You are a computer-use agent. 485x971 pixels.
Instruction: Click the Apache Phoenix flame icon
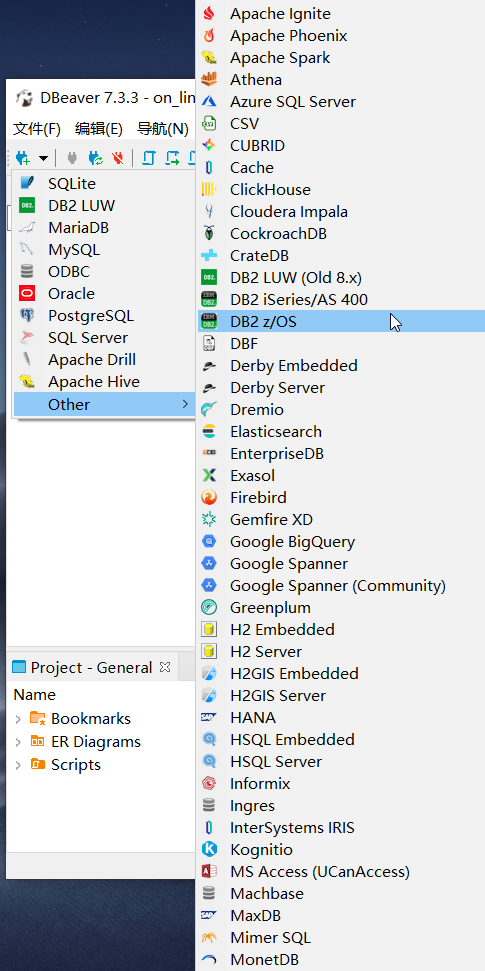coord(209,36)
